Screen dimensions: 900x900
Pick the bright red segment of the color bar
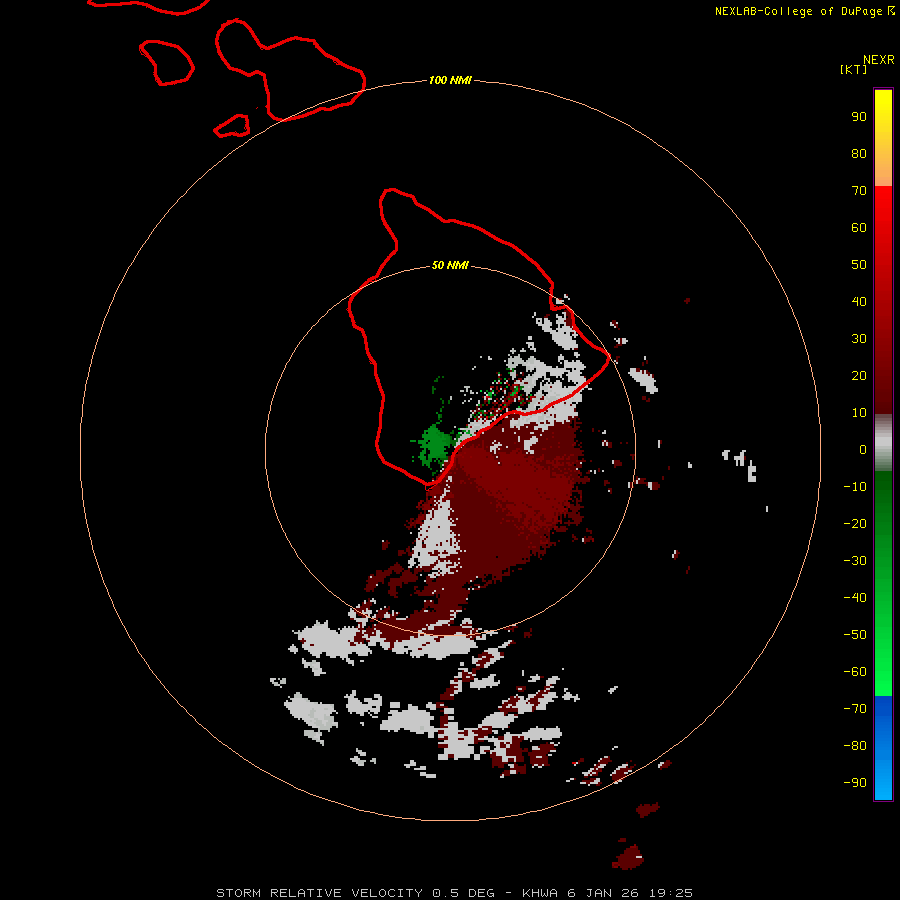click(883, 300)
